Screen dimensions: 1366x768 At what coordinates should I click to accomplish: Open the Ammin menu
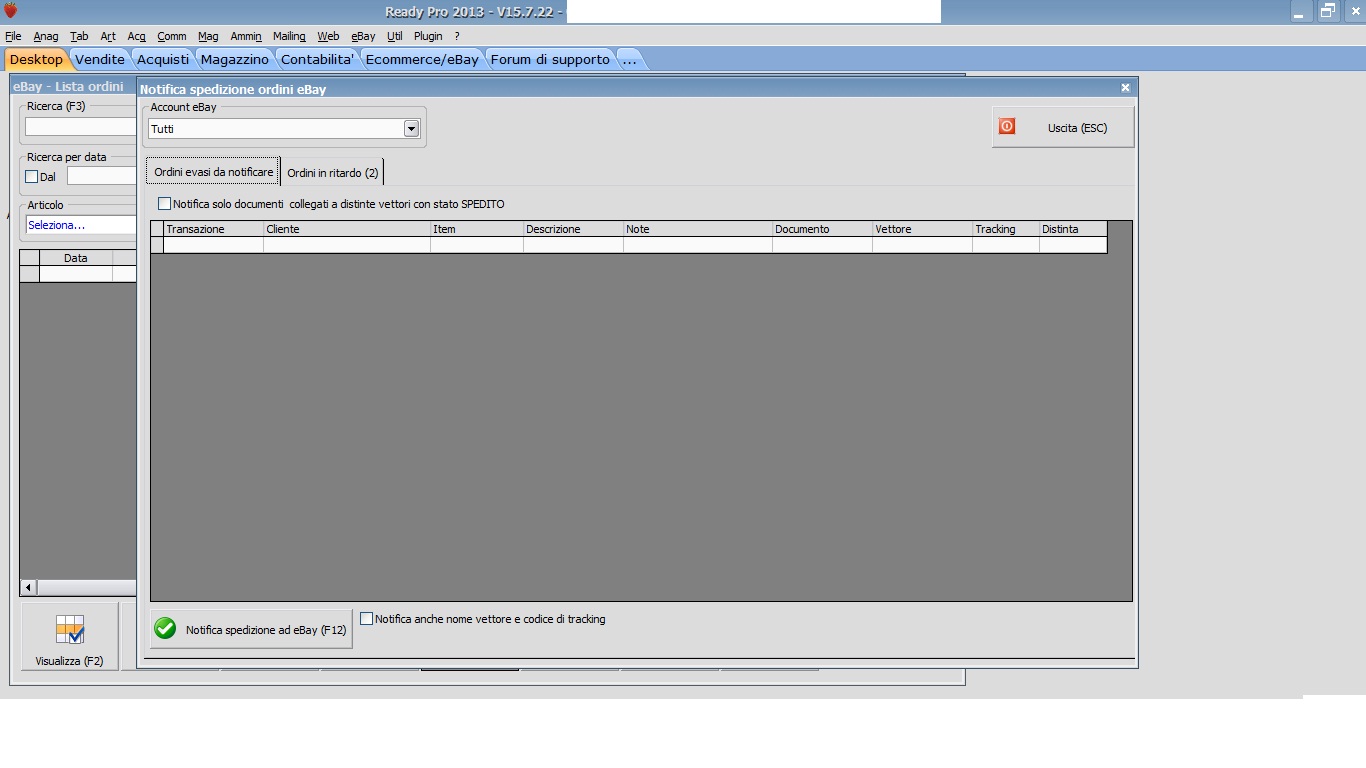coord(246,36)
